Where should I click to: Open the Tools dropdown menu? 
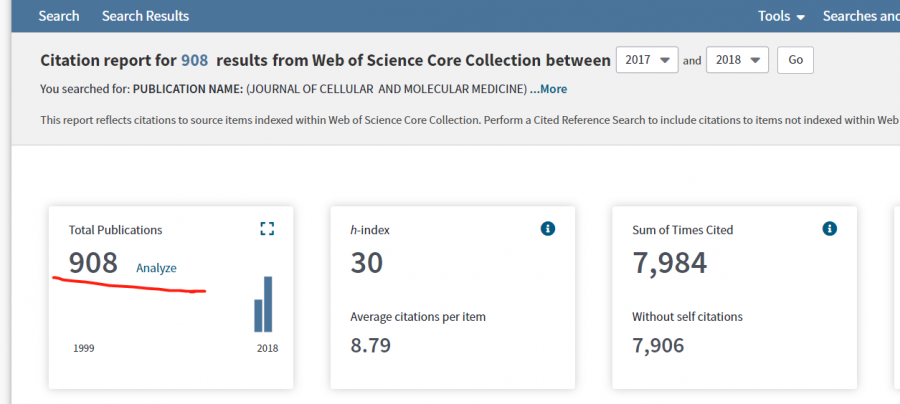(x=781, y=16)
